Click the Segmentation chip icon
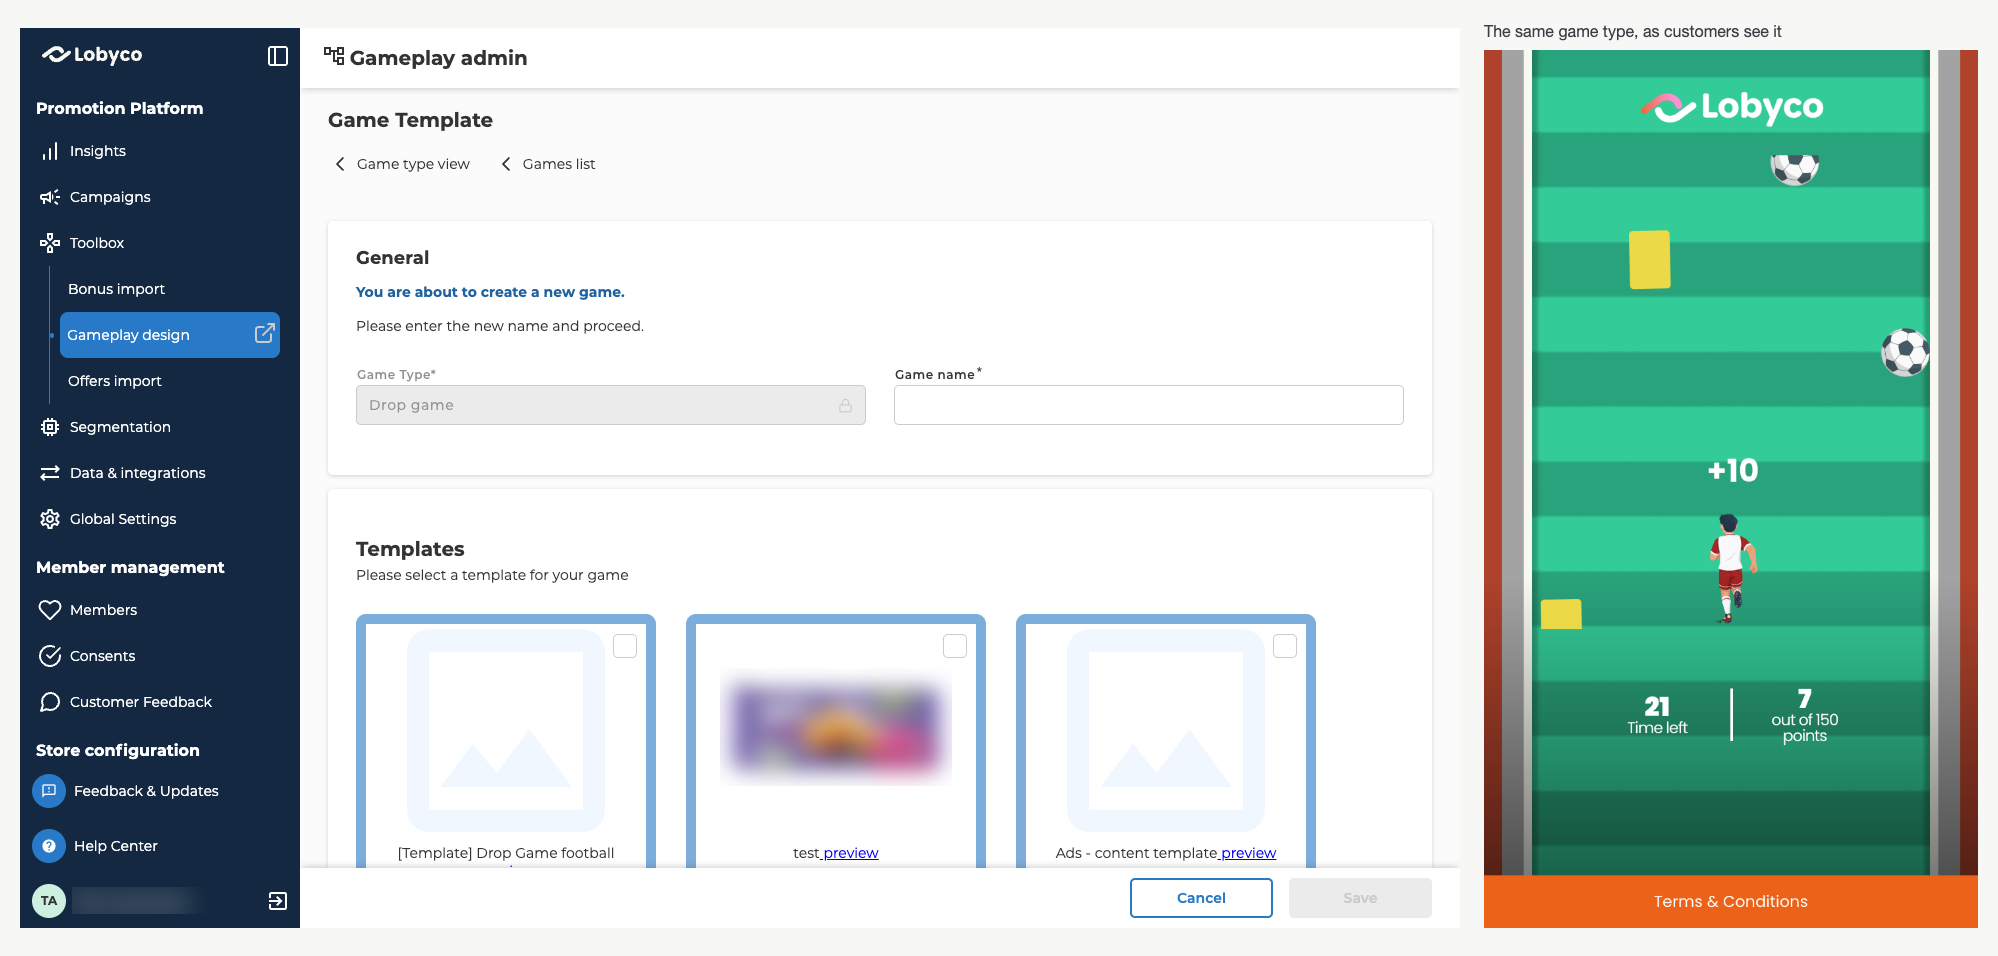Image resolution: width=1998 pixels, height=956 pixels. (x=50, y=427)
